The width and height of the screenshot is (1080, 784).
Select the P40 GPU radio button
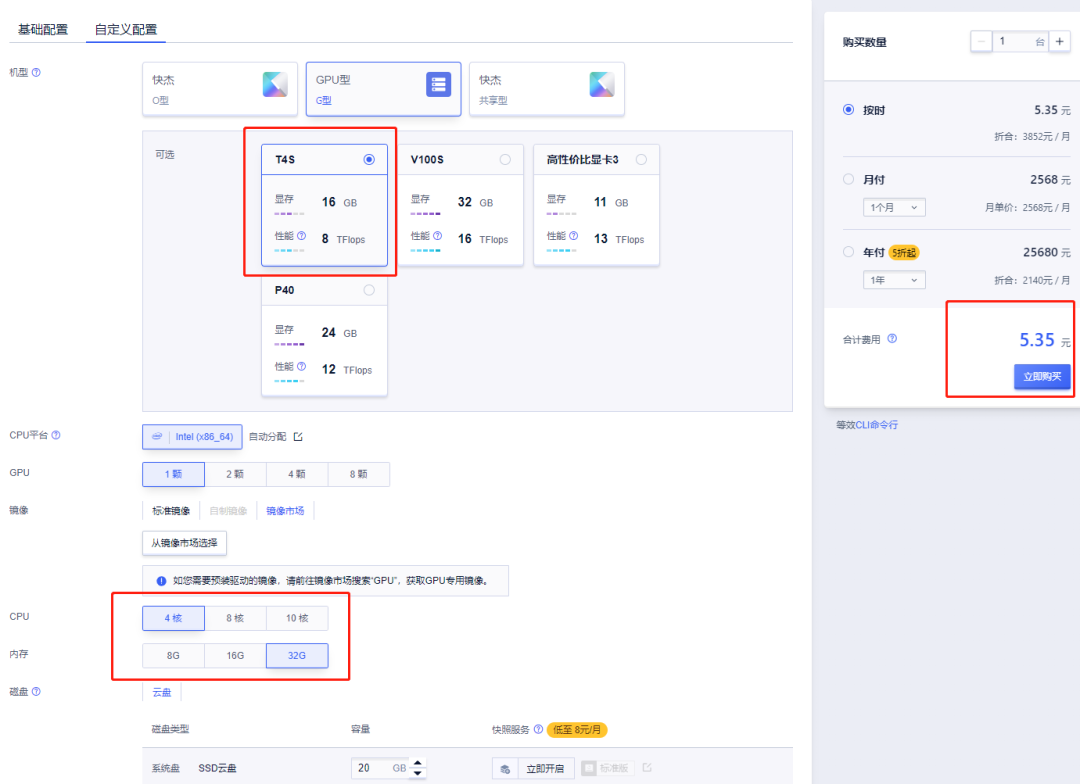click(x=369, y=290)
